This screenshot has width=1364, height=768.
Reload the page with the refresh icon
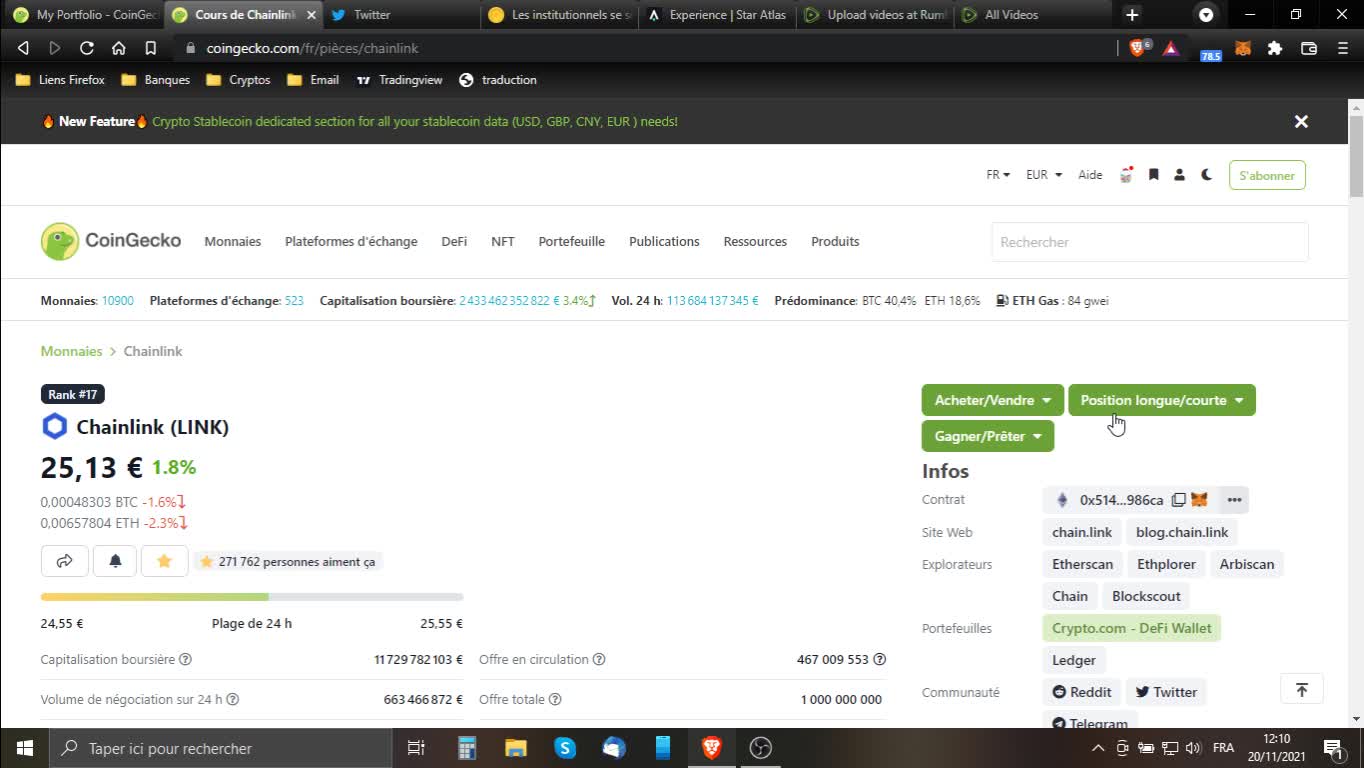point(87,48)
